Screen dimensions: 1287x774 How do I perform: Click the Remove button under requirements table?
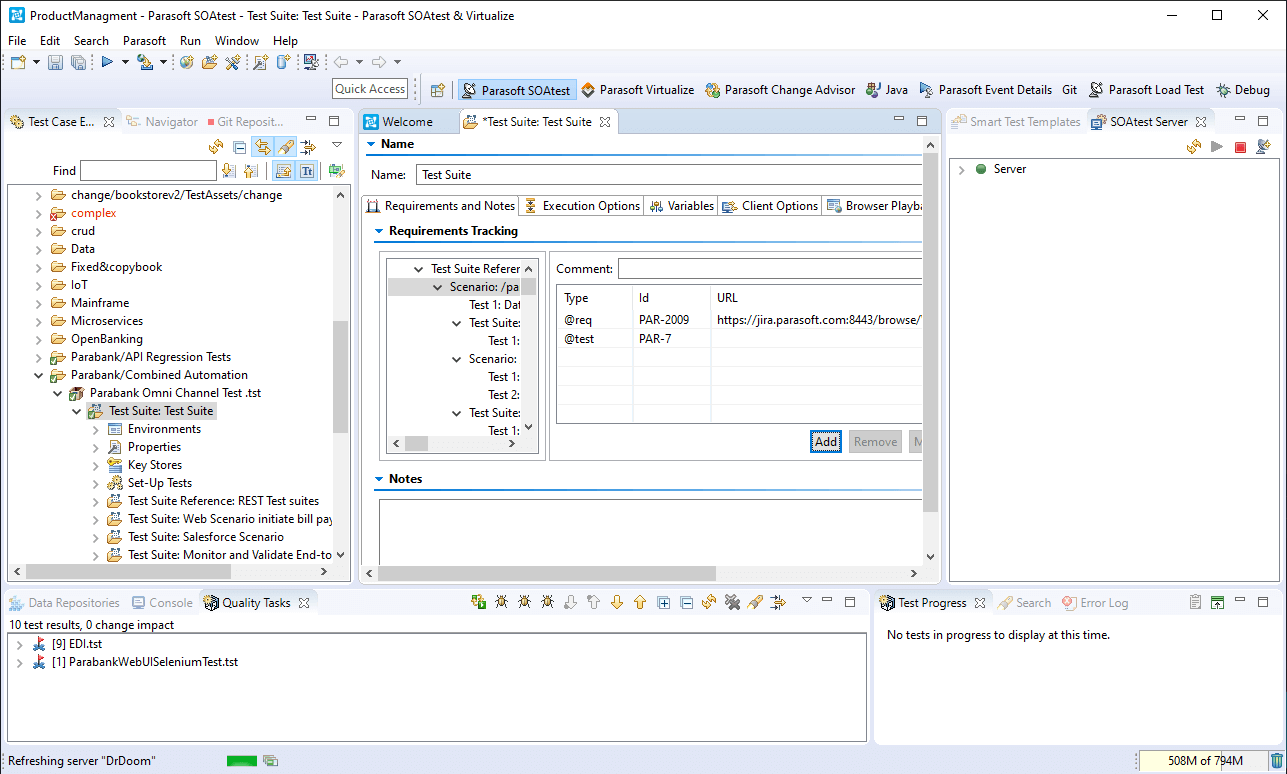click(x=875, y=442)
